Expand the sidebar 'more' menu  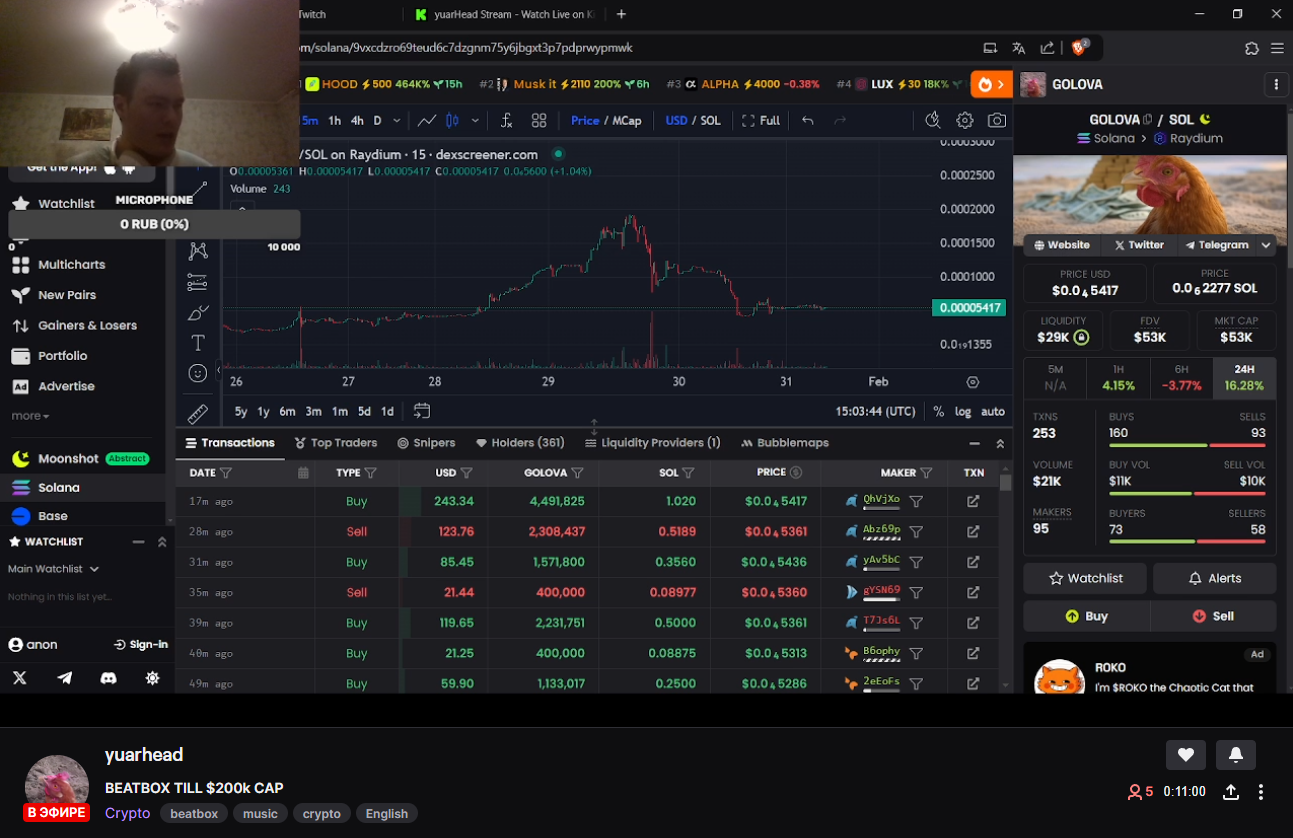[x=30, y=416]
